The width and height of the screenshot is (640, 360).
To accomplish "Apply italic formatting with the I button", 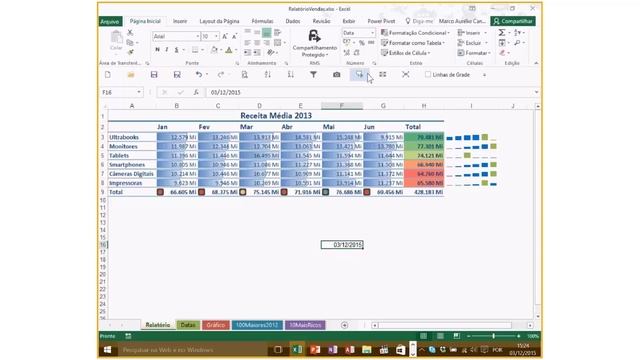I will [167, 50].
